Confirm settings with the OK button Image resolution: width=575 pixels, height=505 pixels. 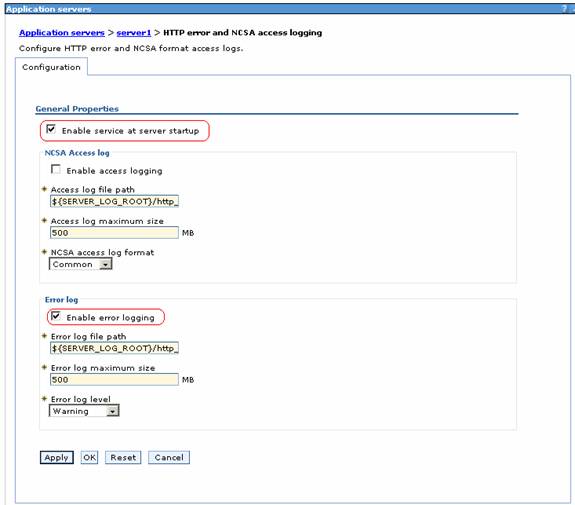tap(89, 457)
